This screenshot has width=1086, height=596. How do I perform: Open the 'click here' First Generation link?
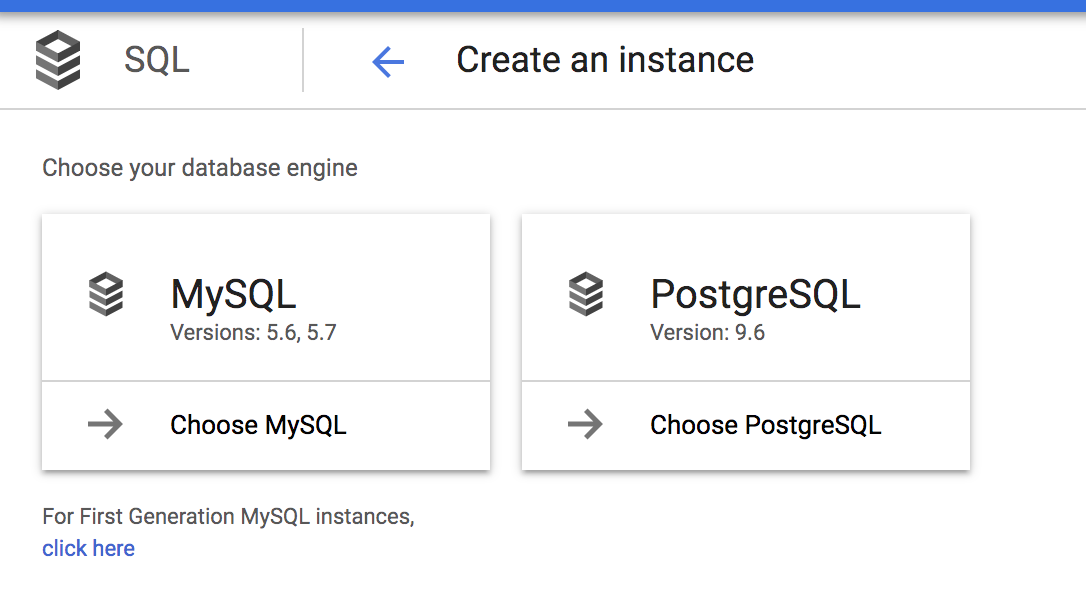pos(89,548)
